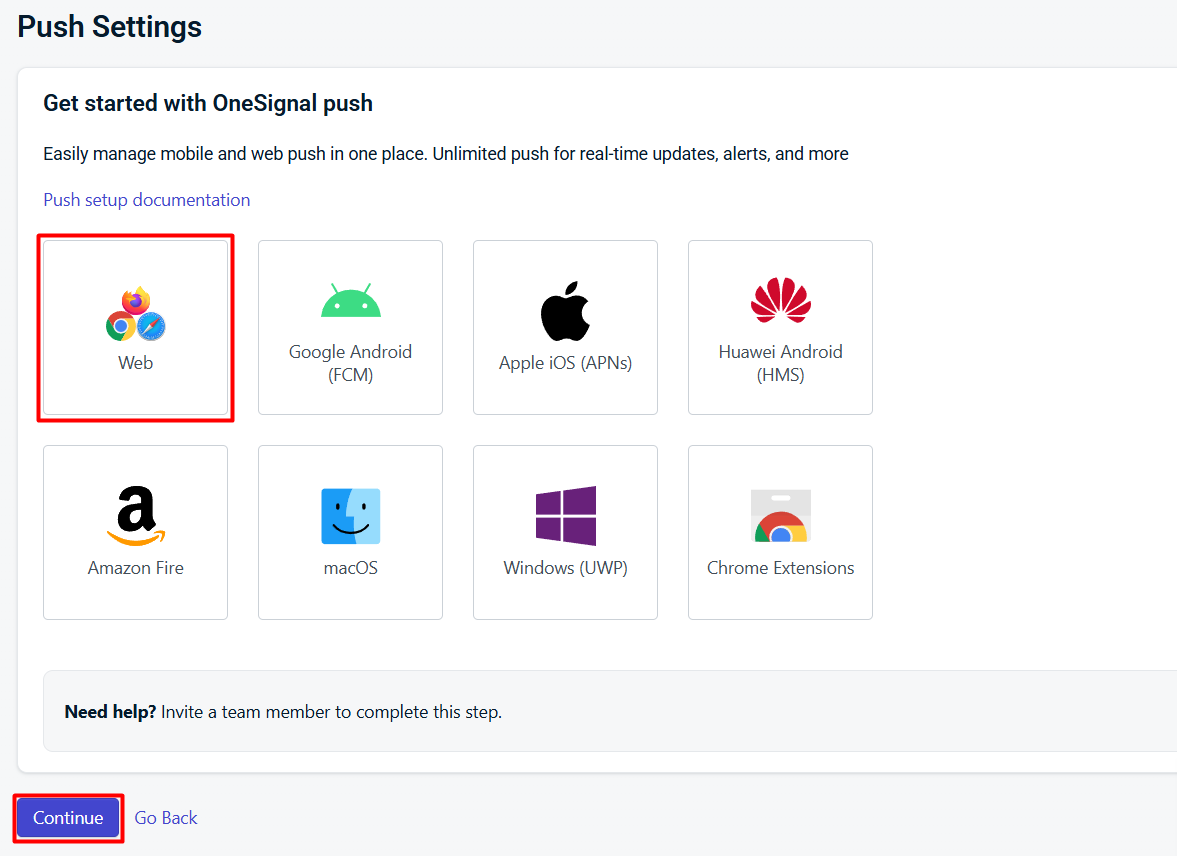
Task: Pick the Apple logo icon
Action: click(565, 311)
